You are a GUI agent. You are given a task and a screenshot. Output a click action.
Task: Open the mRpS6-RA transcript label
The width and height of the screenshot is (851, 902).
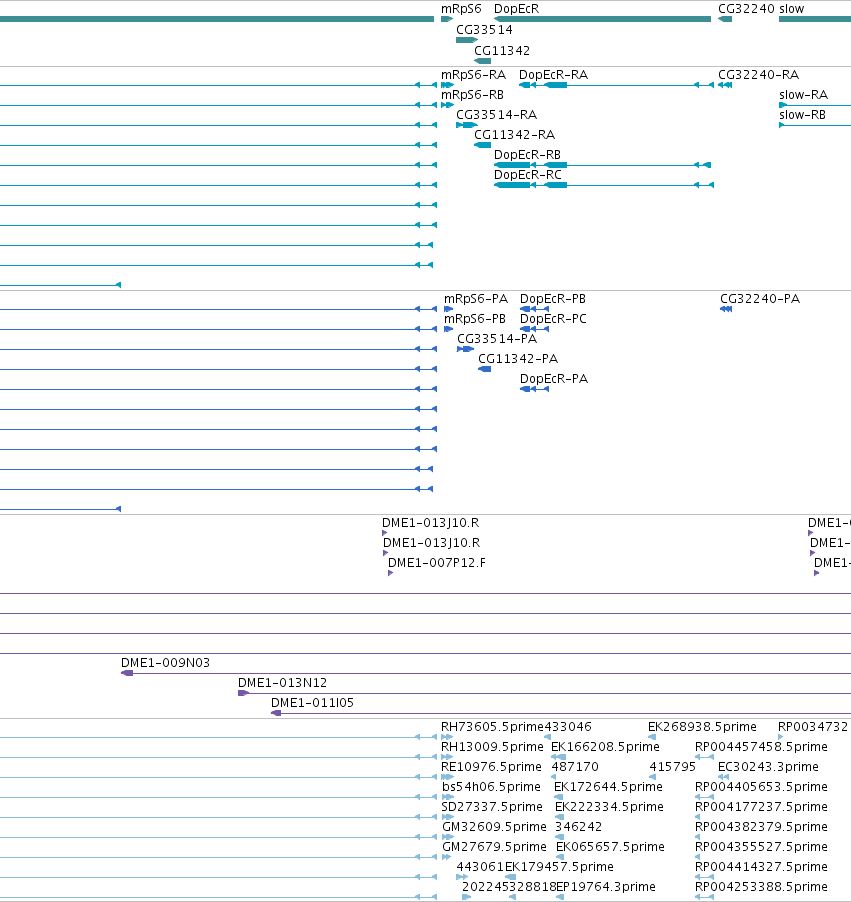pyautogui.click(x=474, y=75)
